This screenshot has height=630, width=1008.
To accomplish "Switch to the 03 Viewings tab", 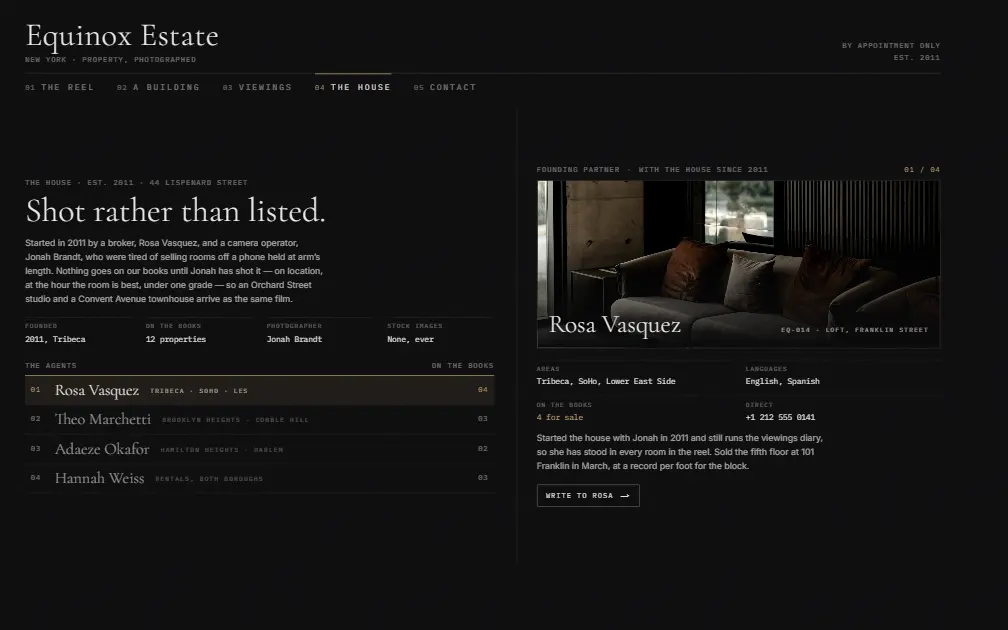I will pos(257,87).
